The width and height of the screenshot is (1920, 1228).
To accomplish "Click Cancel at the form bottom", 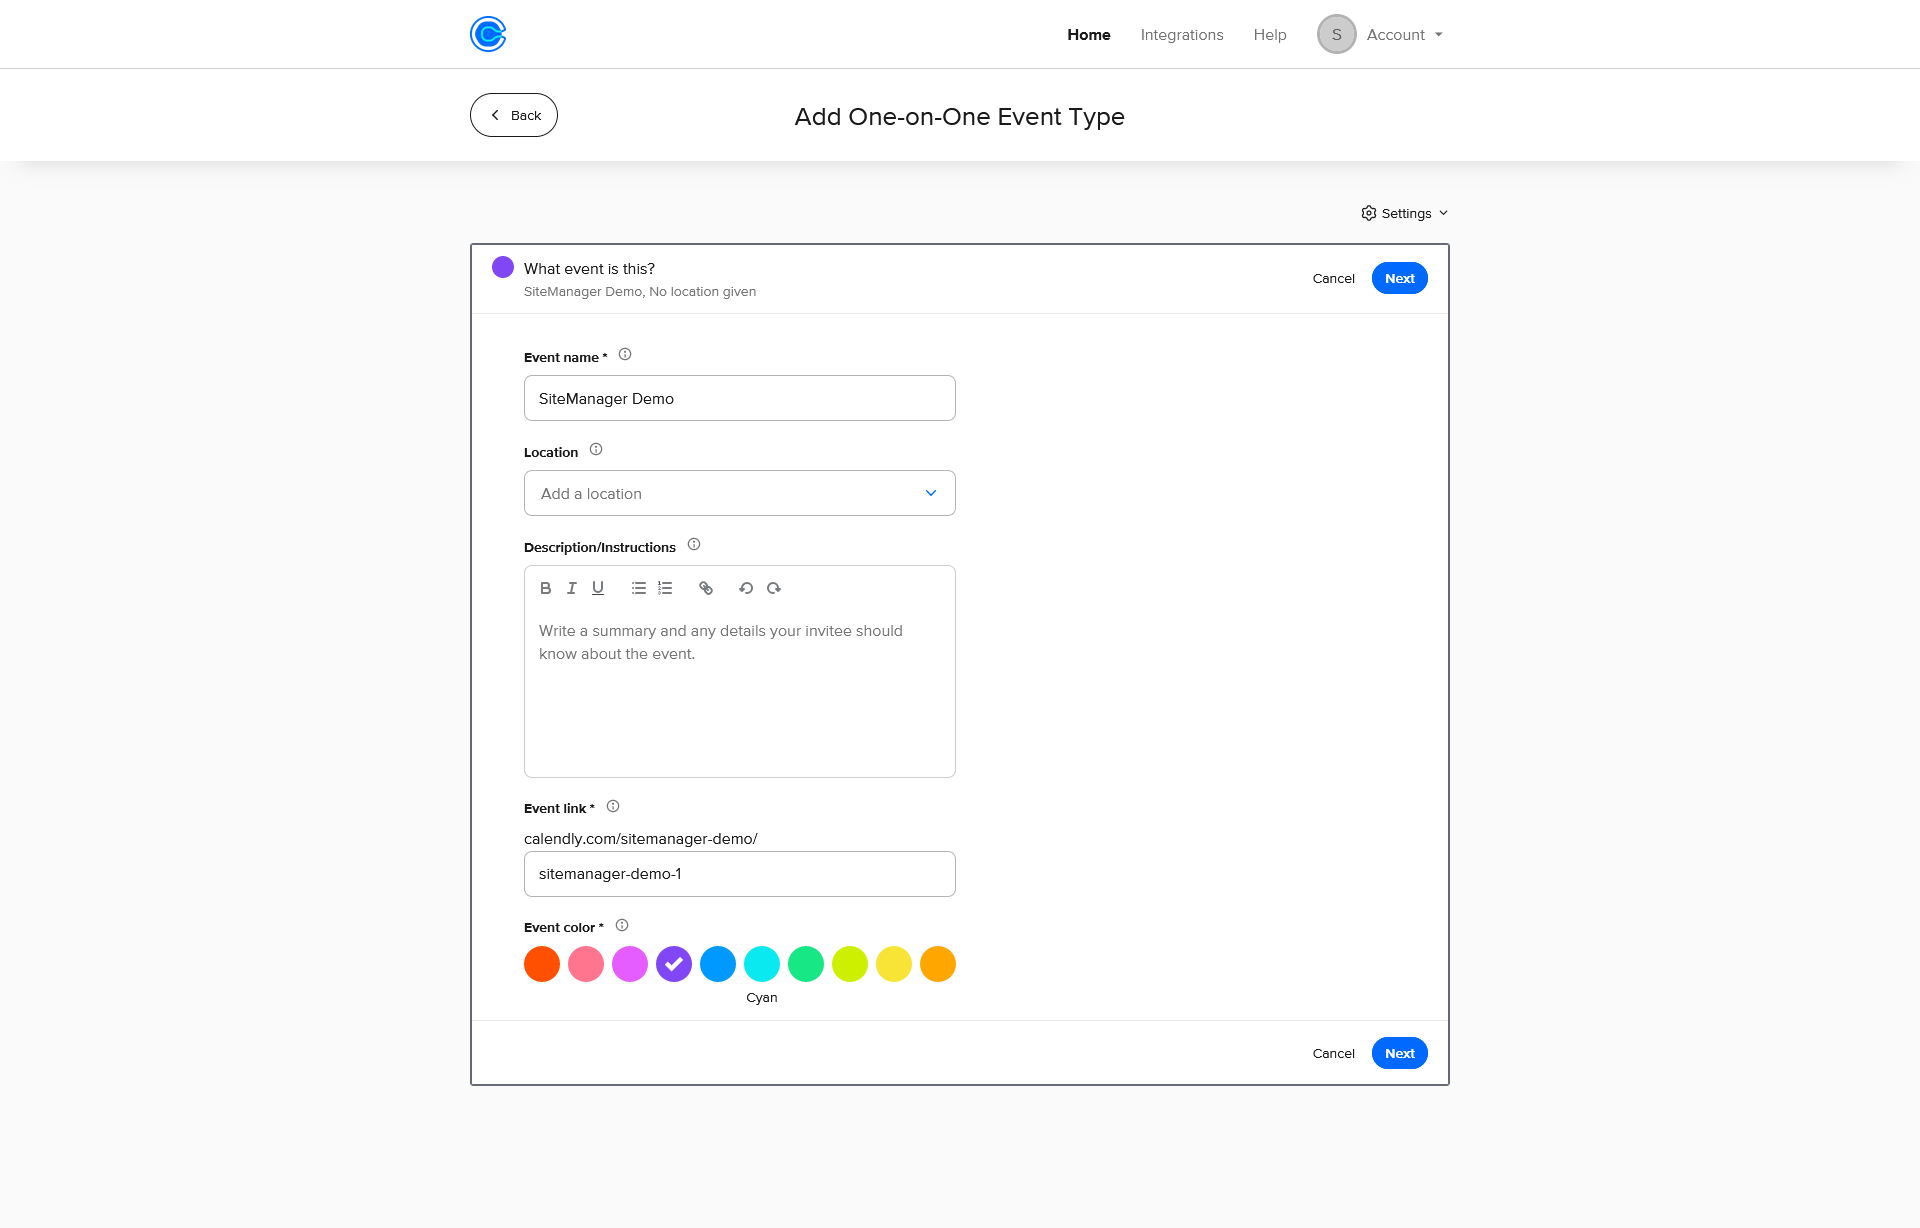I will click(x=1334, y=1053).
